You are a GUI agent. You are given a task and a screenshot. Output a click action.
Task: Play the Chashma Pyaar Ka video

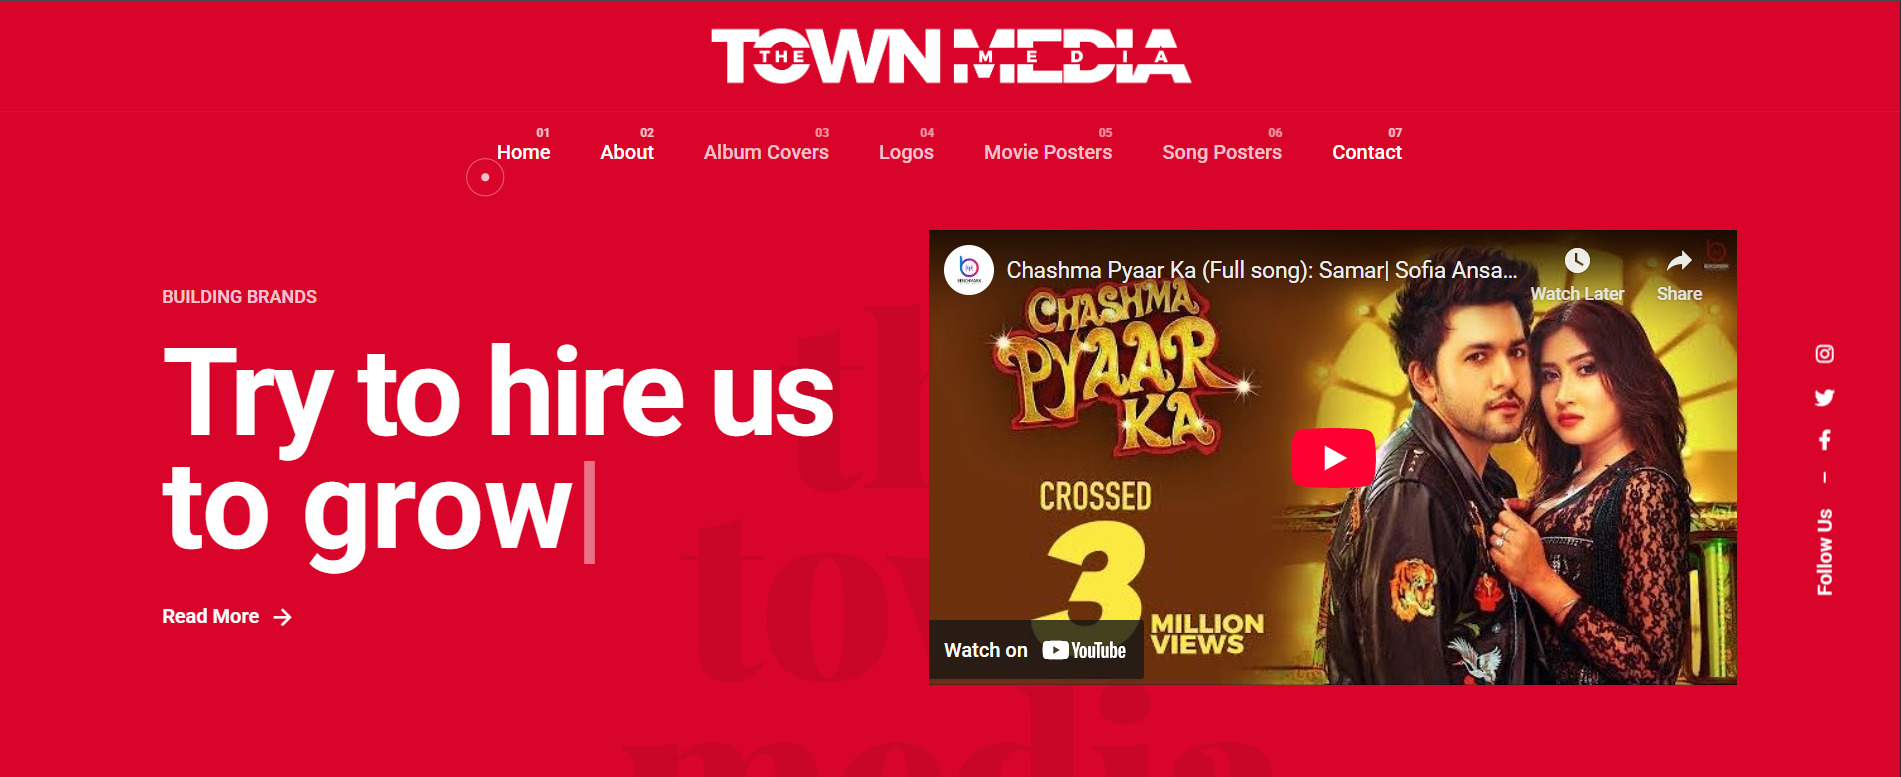pos(1333,458)
